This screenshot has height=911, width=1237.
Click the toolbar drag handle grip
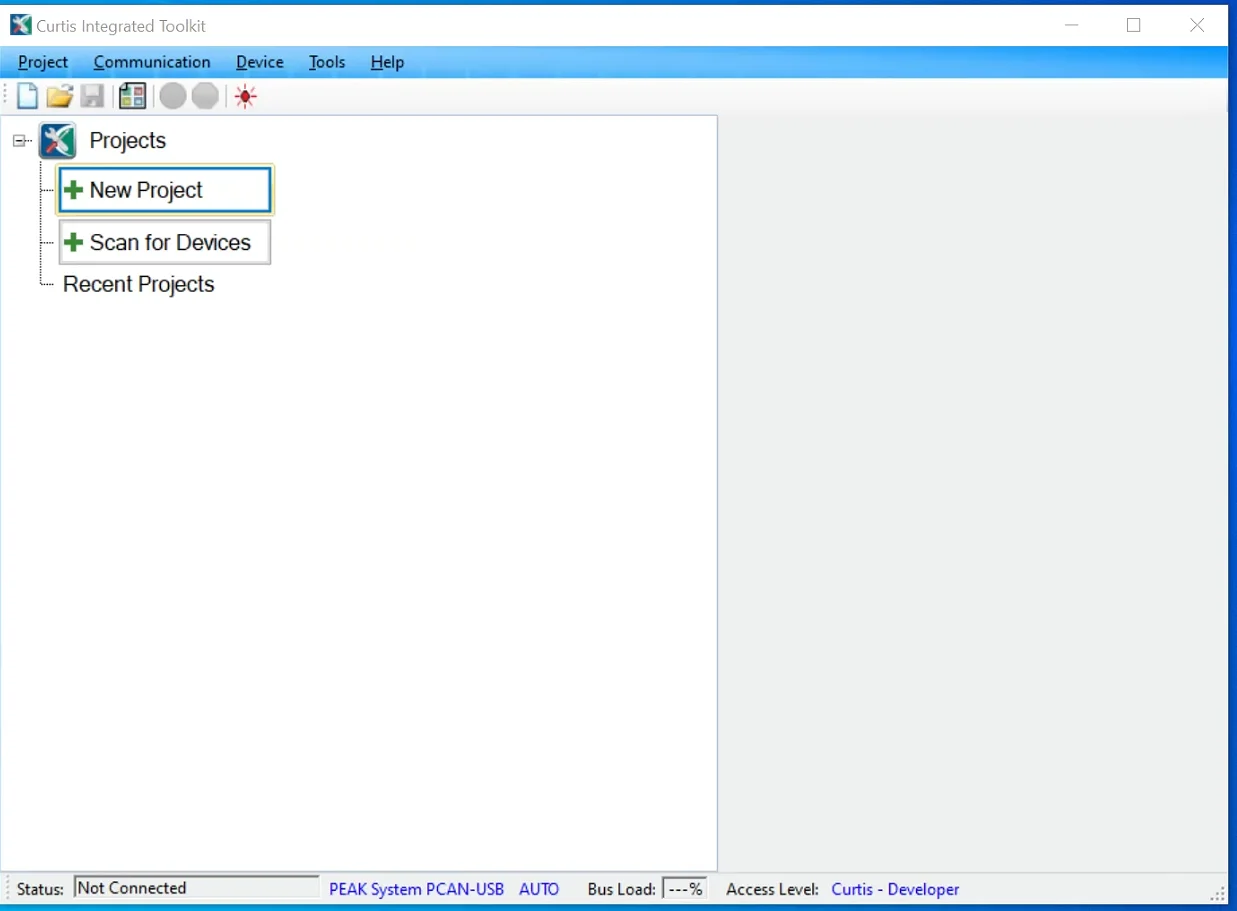(7, 97)
